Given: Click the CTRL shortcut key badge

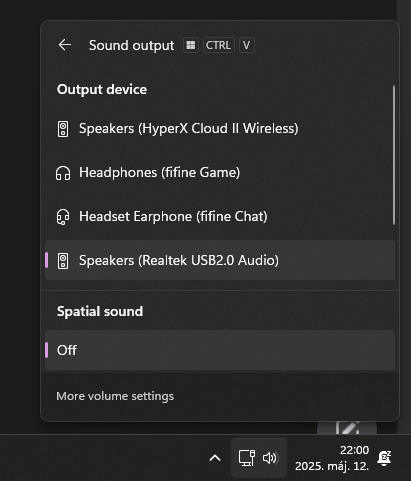Looking at the screenshot, I should 218,45.
